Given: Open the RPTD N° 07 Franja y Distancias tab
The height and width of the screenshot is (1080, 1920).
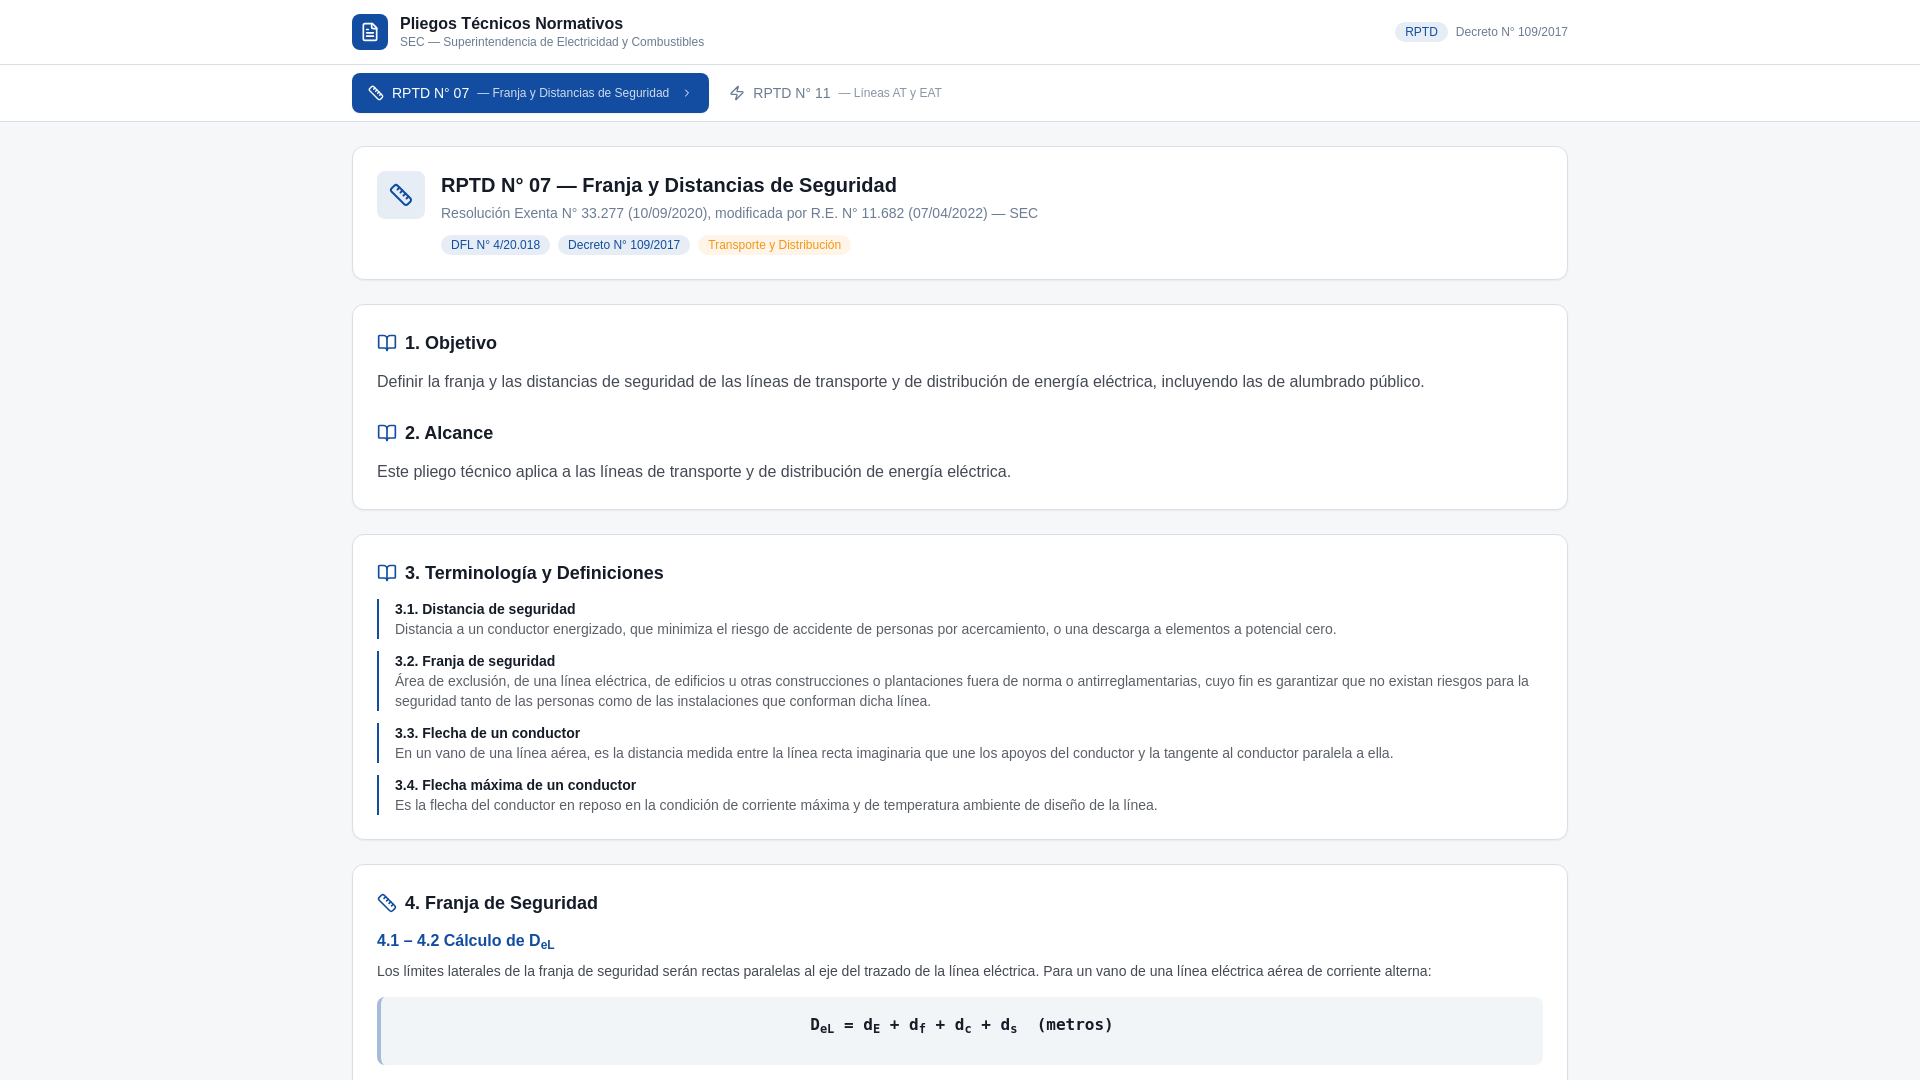Looking at the screenshot, I should (530, 93).
